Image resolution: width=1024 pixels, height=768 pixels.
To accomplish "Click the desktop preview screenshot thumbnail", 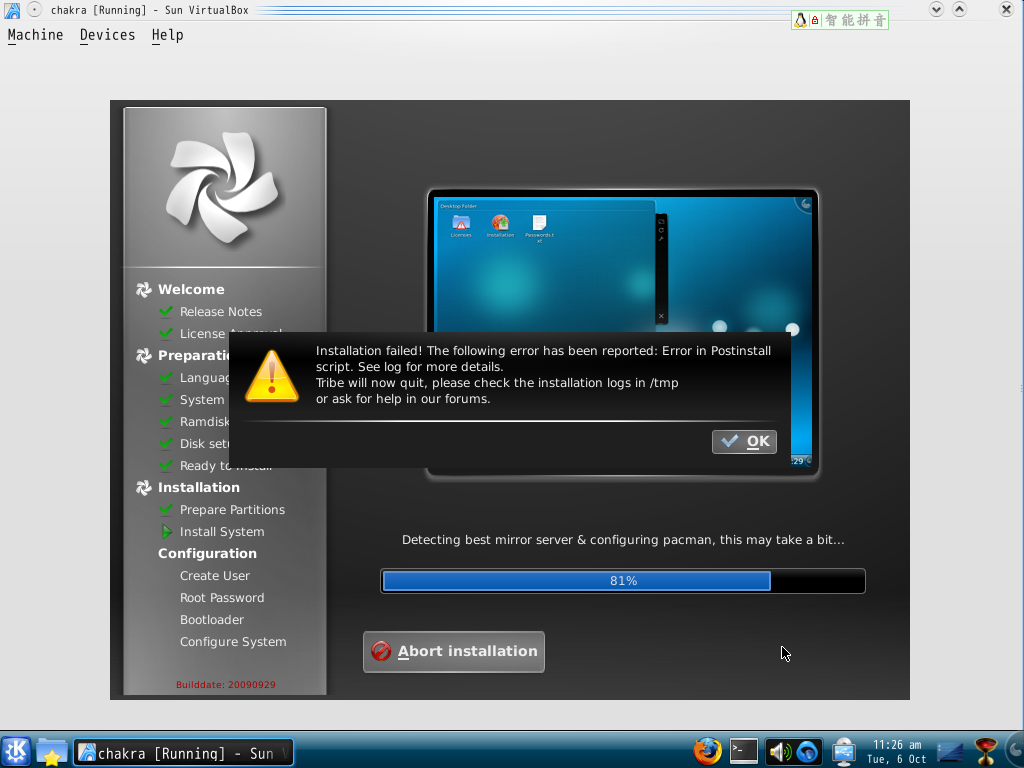I will coord(623,334).
